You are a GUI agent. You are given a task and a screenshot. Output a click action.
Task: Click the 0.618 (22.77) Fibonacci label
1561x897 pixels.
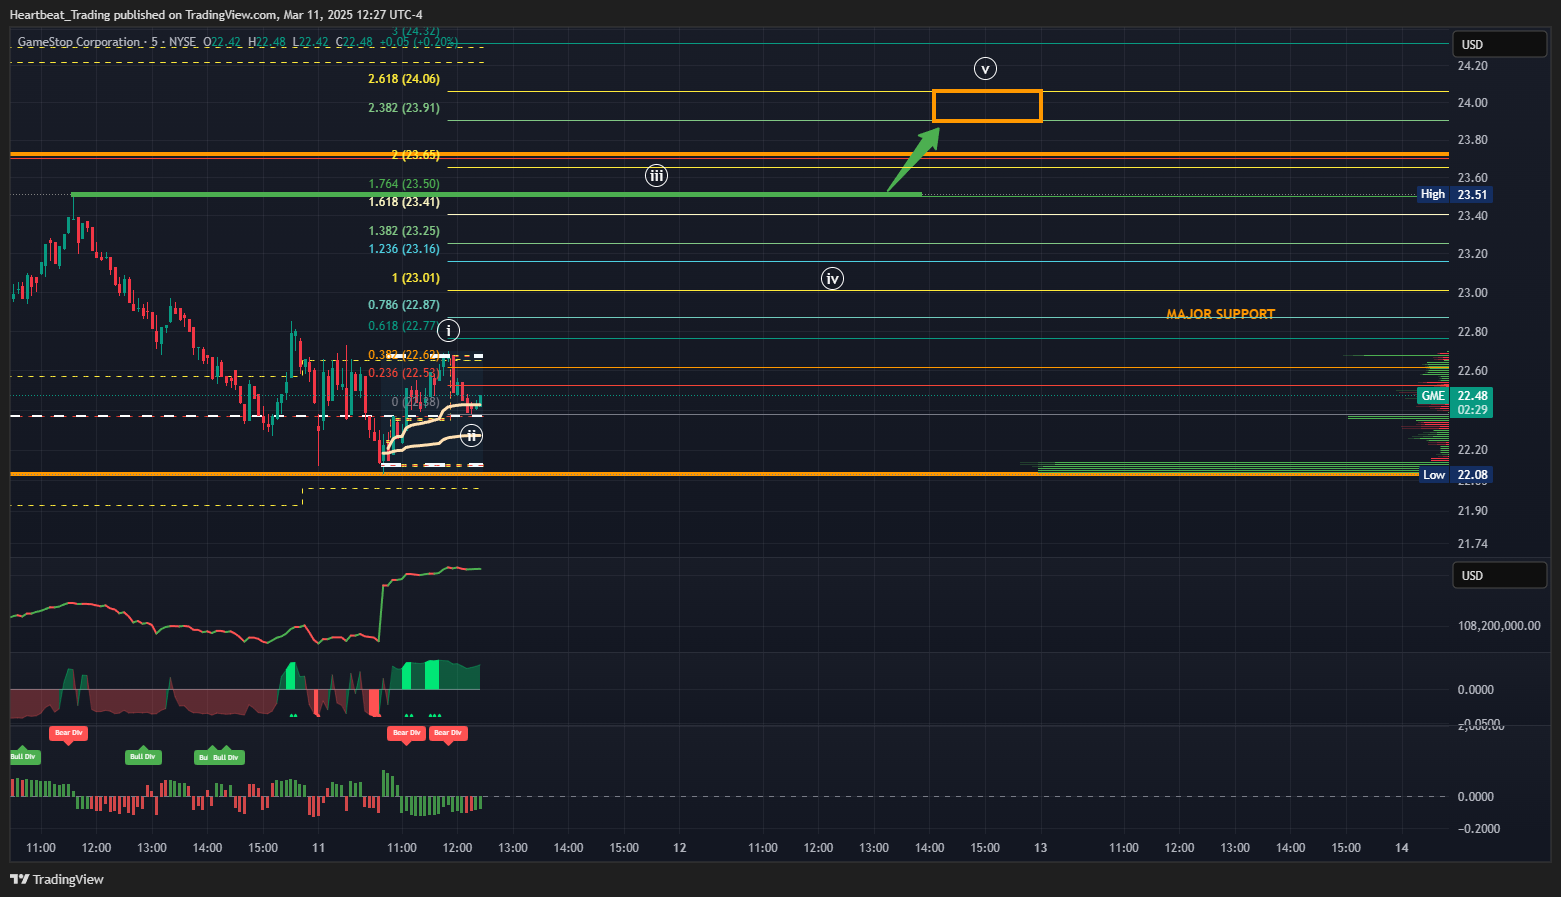click(403, 326)
